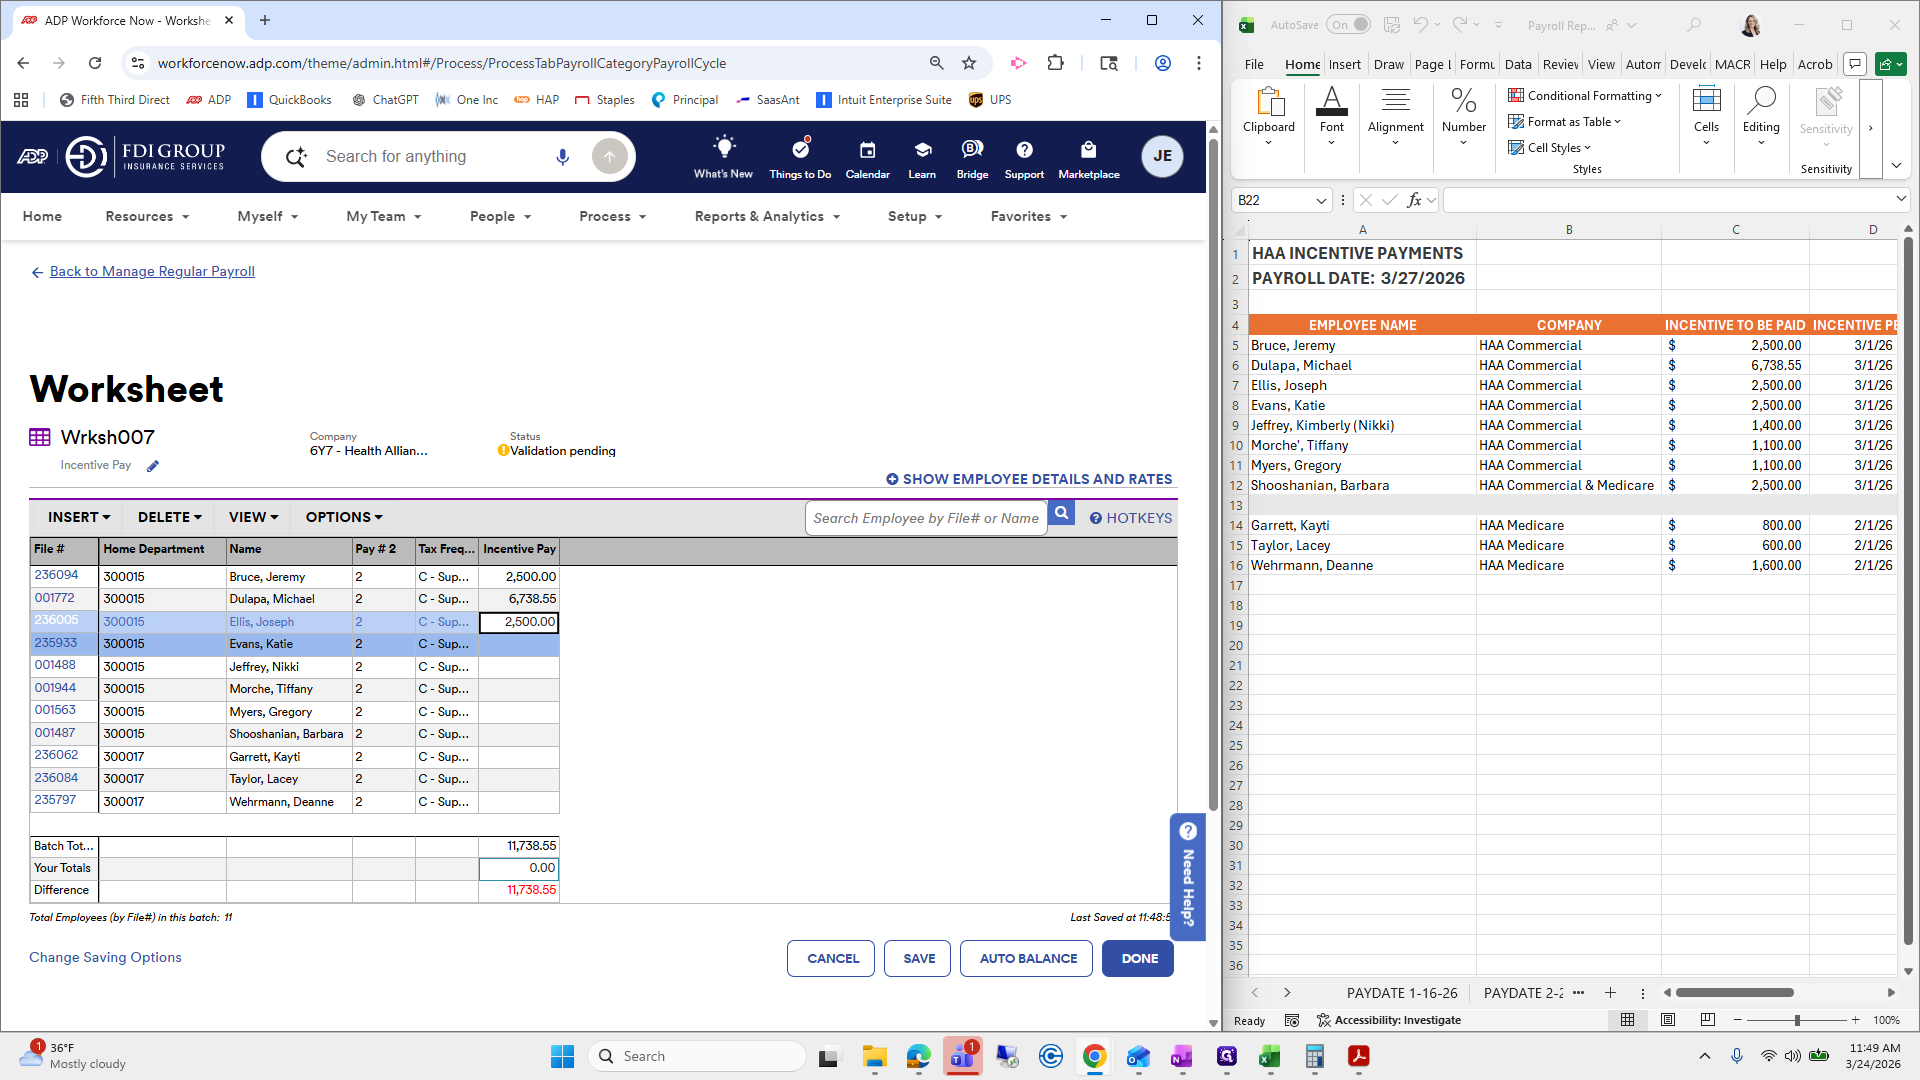This screenshot has height=1080, width=1920.
Task: Open the What's New lightbulb icon
Action: pos(723,148)
